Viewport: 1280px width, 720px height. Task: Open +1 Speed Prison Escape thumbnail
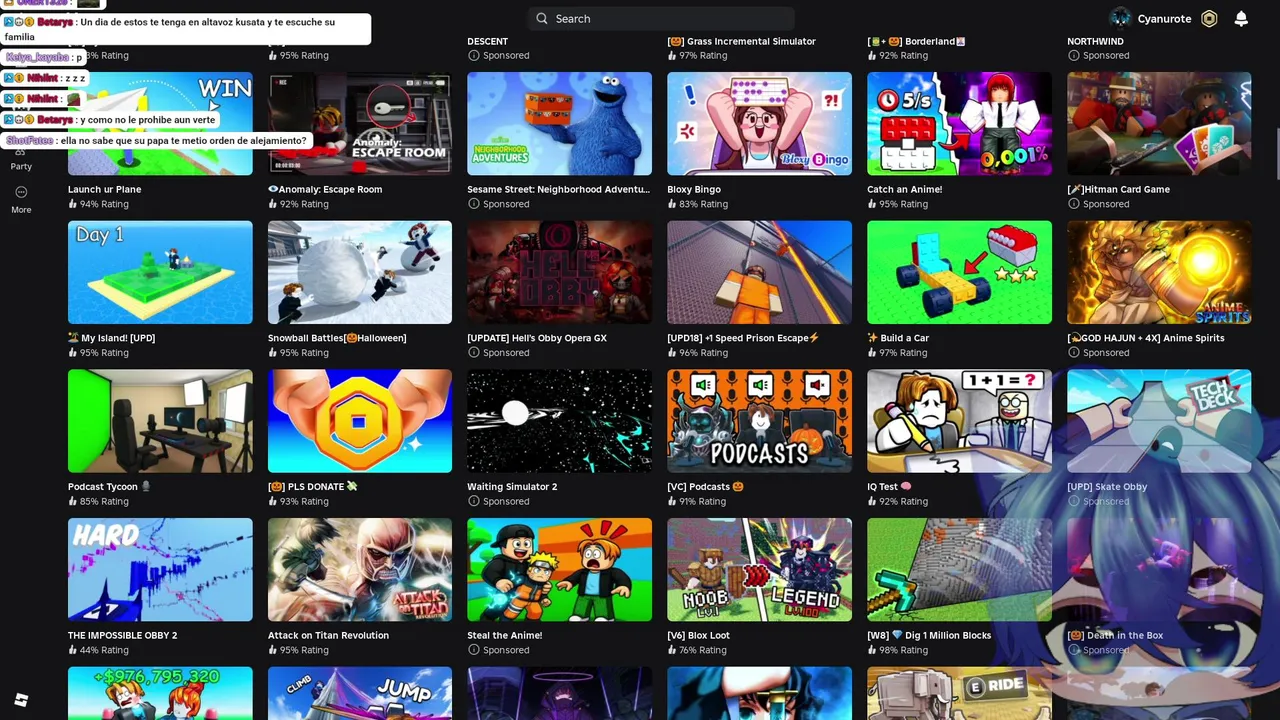click(759, 272)
